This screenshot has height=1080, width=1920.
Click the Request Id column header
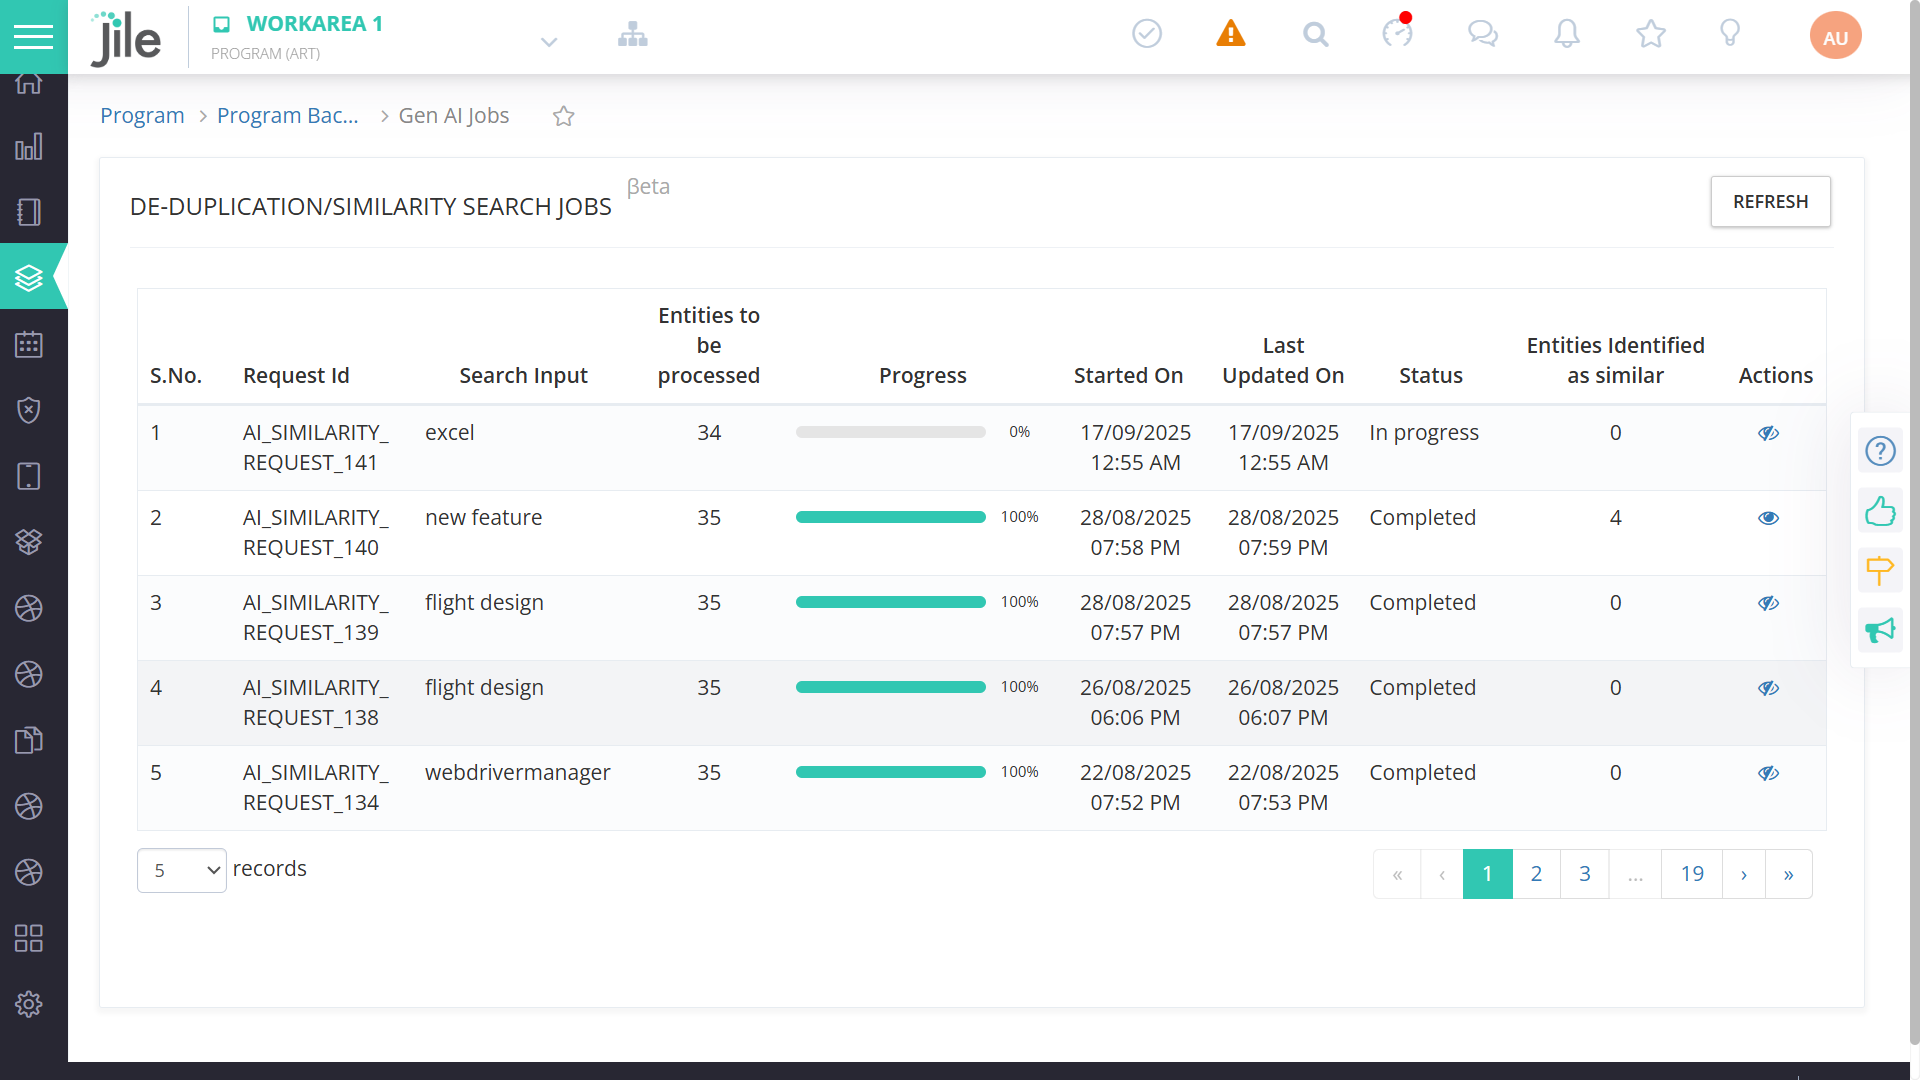point(296,376)
